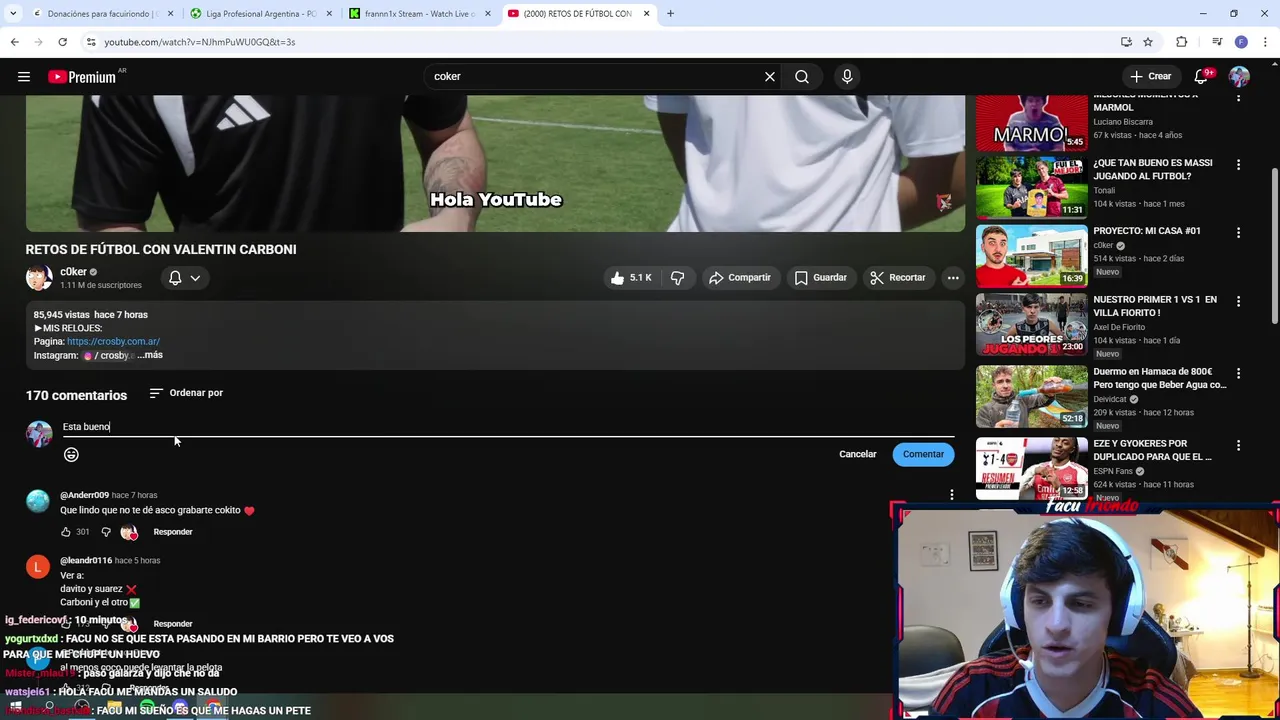Open the PROYECTO: MI CASA #01 video title
Viewport: 1280px width, 720px height.
click(1147, 231)
